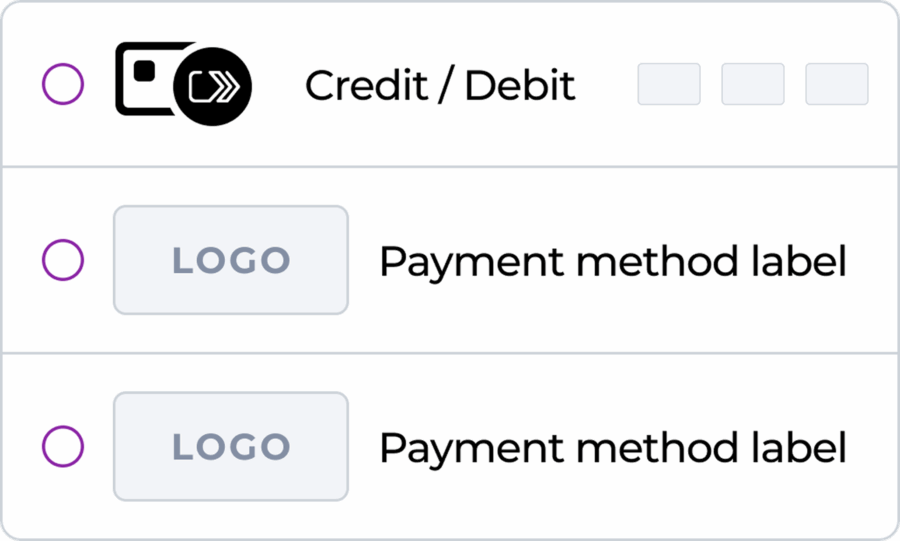Click blank space between Credit / Debit and card placeholders

pos(607,84)
